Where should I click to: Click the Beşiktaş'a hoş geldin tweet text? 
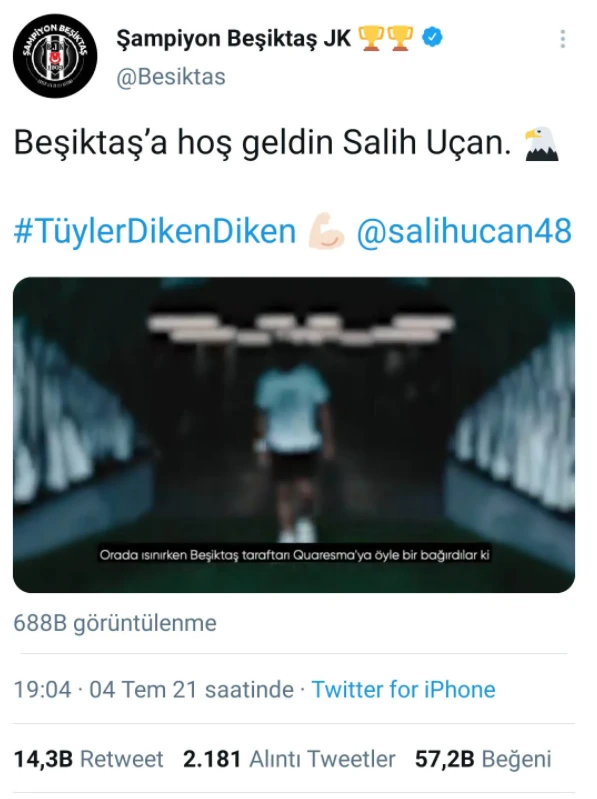262,143
